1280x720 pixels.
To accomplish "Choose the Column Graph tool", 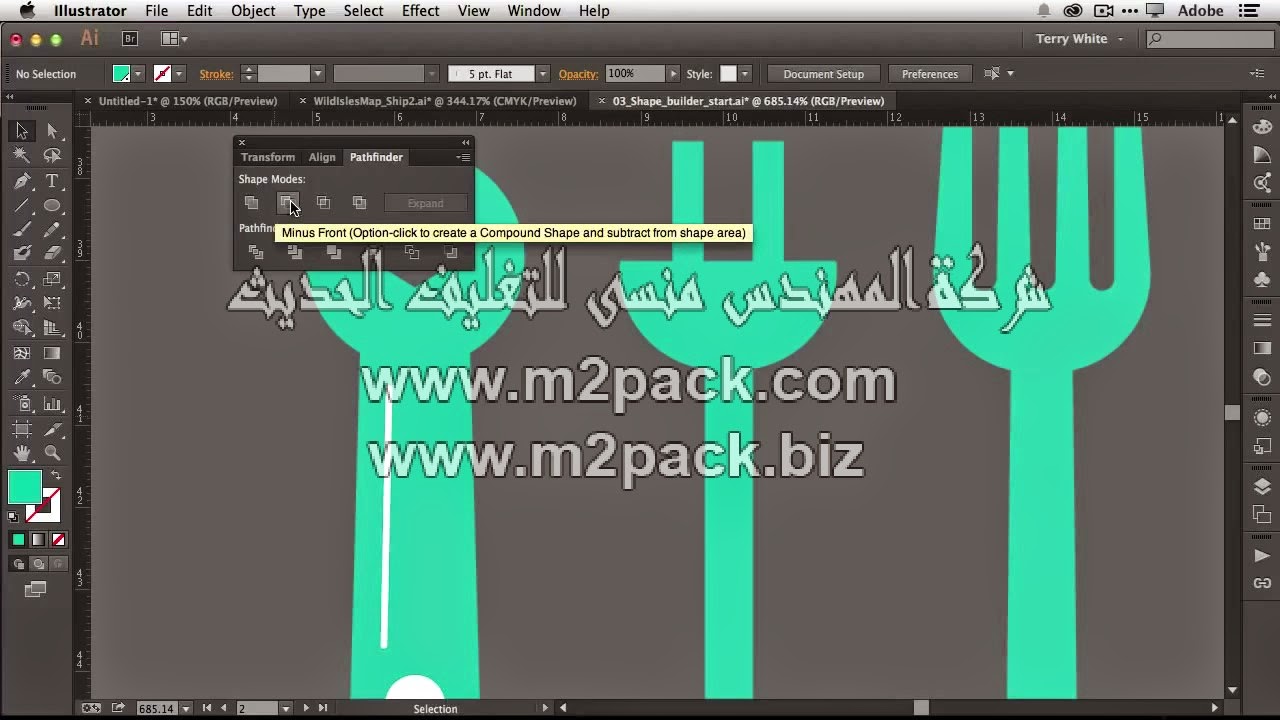I will [x=52, y=404].
